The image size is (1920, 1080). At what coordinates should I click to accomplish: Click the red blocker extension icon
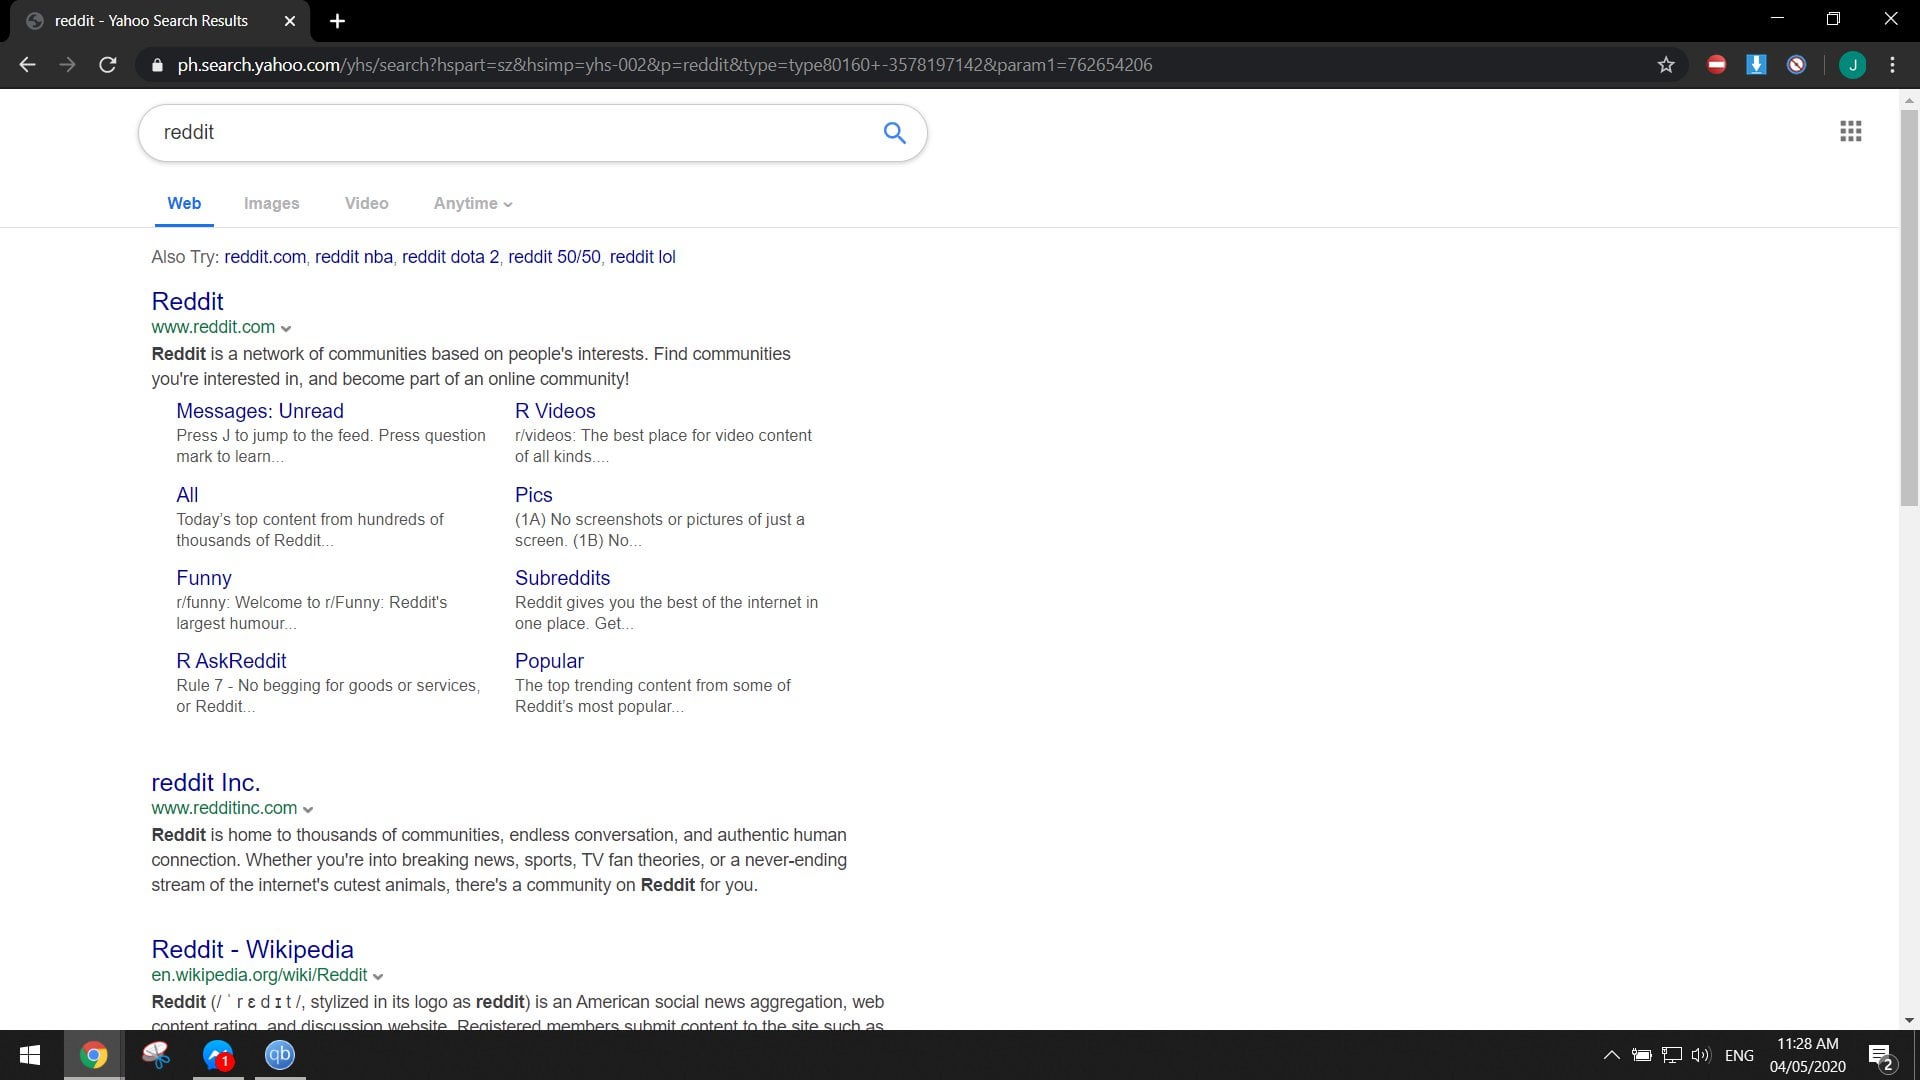point(1716,65)
